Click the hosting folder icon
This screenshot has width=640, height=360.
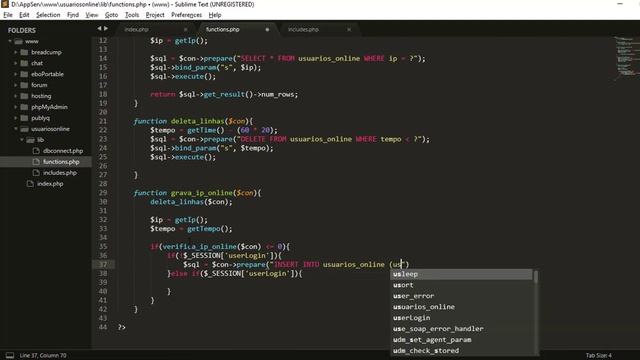pos(24,96)
